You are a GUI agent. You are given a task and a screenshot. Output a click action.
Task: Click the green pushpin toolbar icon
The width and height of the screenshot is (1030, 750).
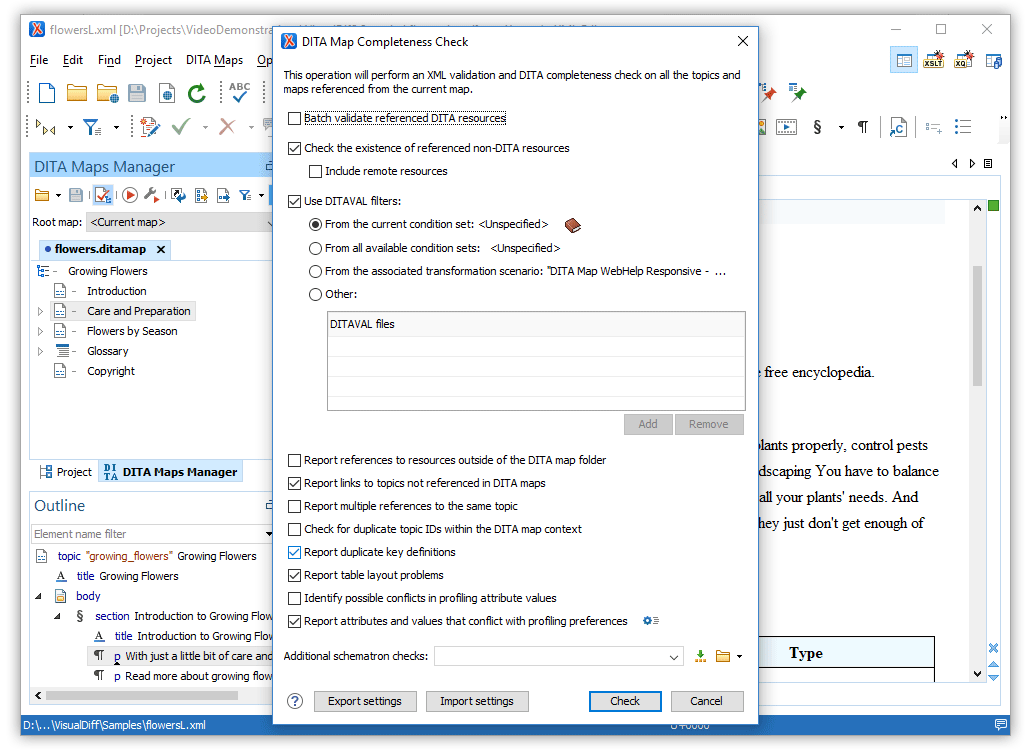tap(797, 93)
